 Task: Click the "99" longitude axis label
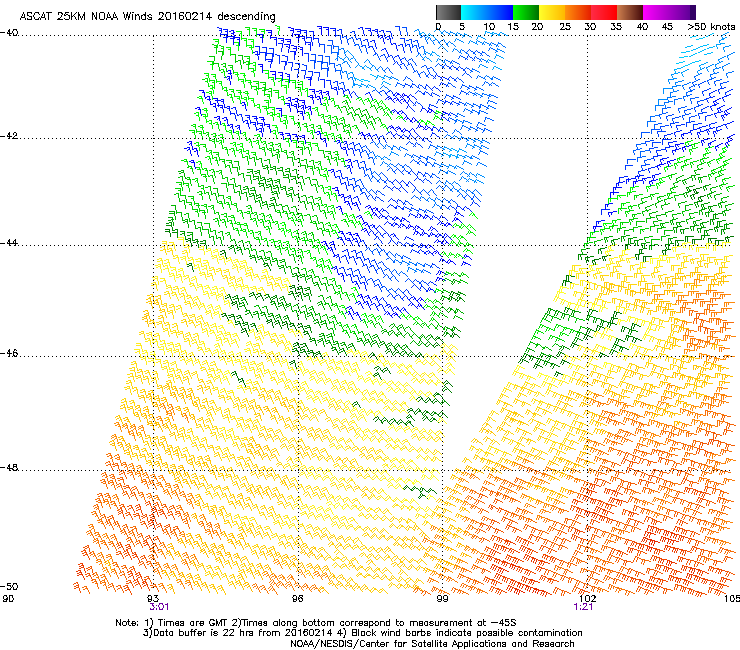pos(442,599)
